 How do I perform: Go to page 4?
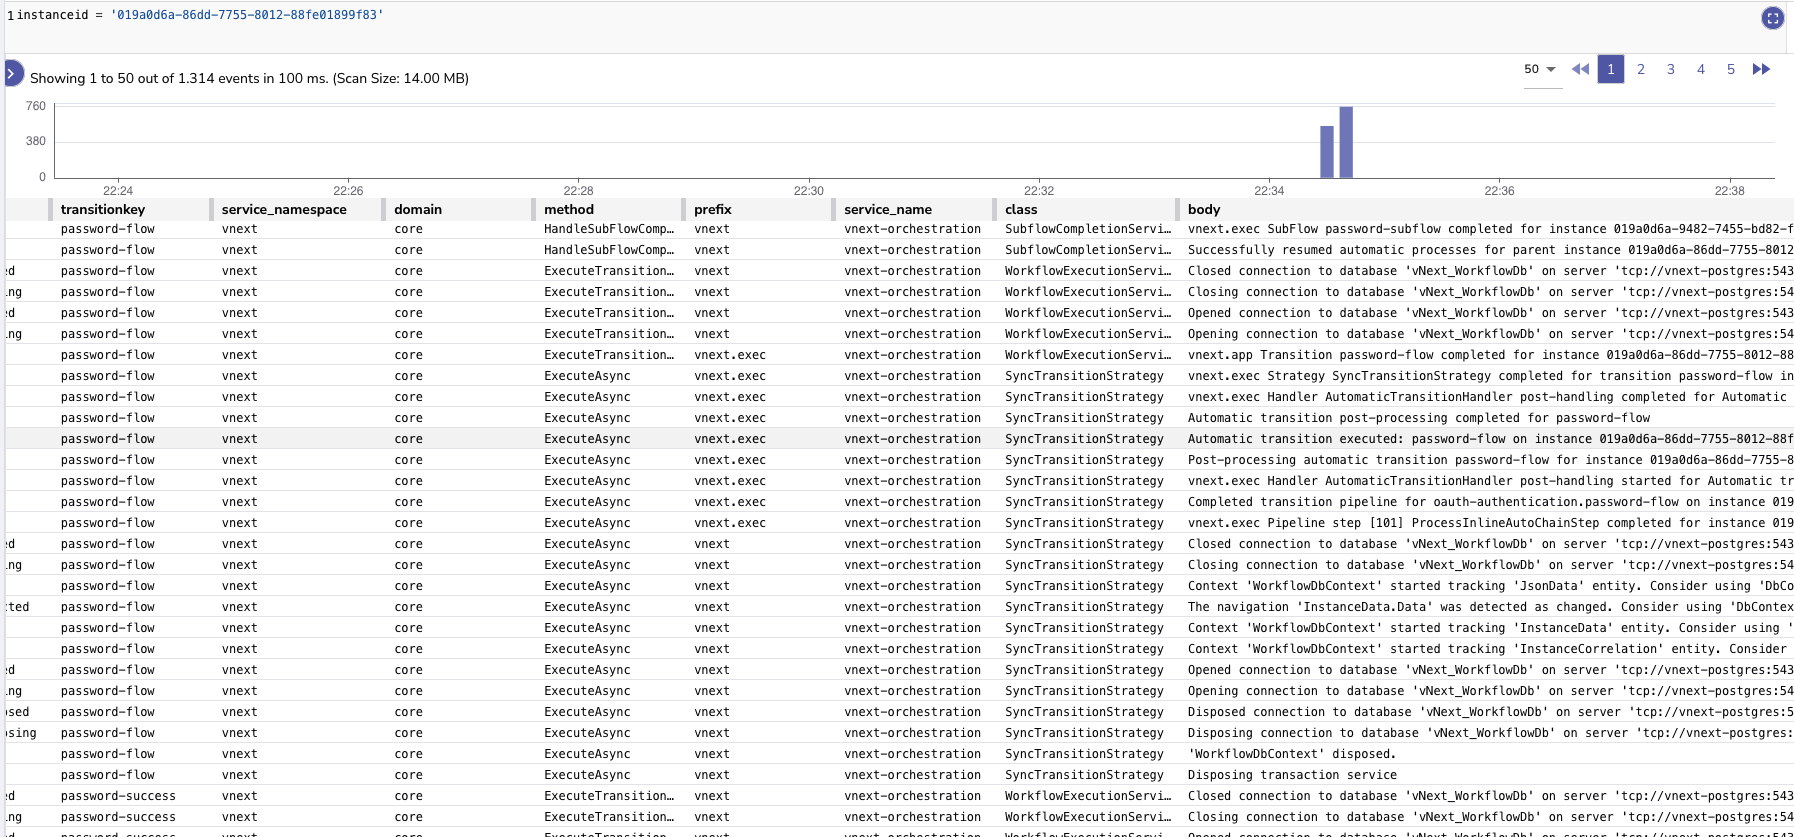(1701, 69)
